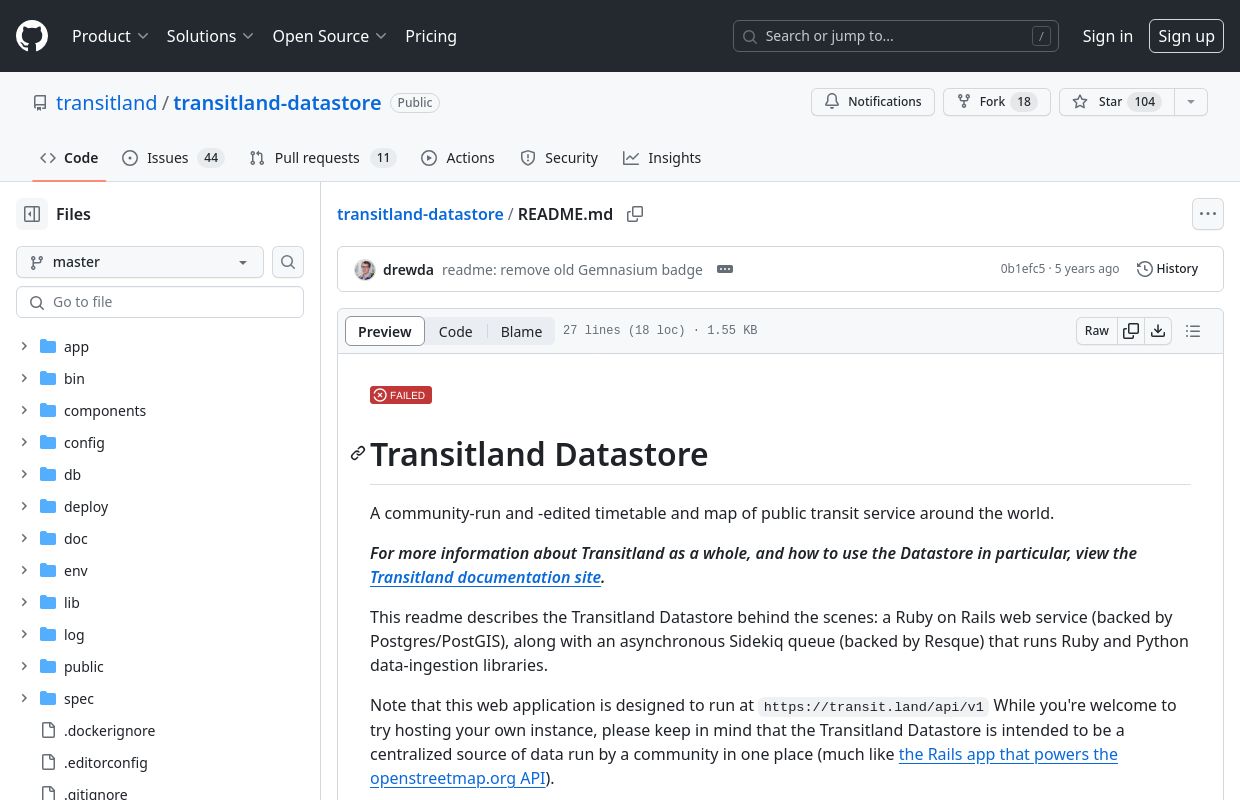
Task: Open the transitland-datastore repository title link
Action: coord(277,103)
